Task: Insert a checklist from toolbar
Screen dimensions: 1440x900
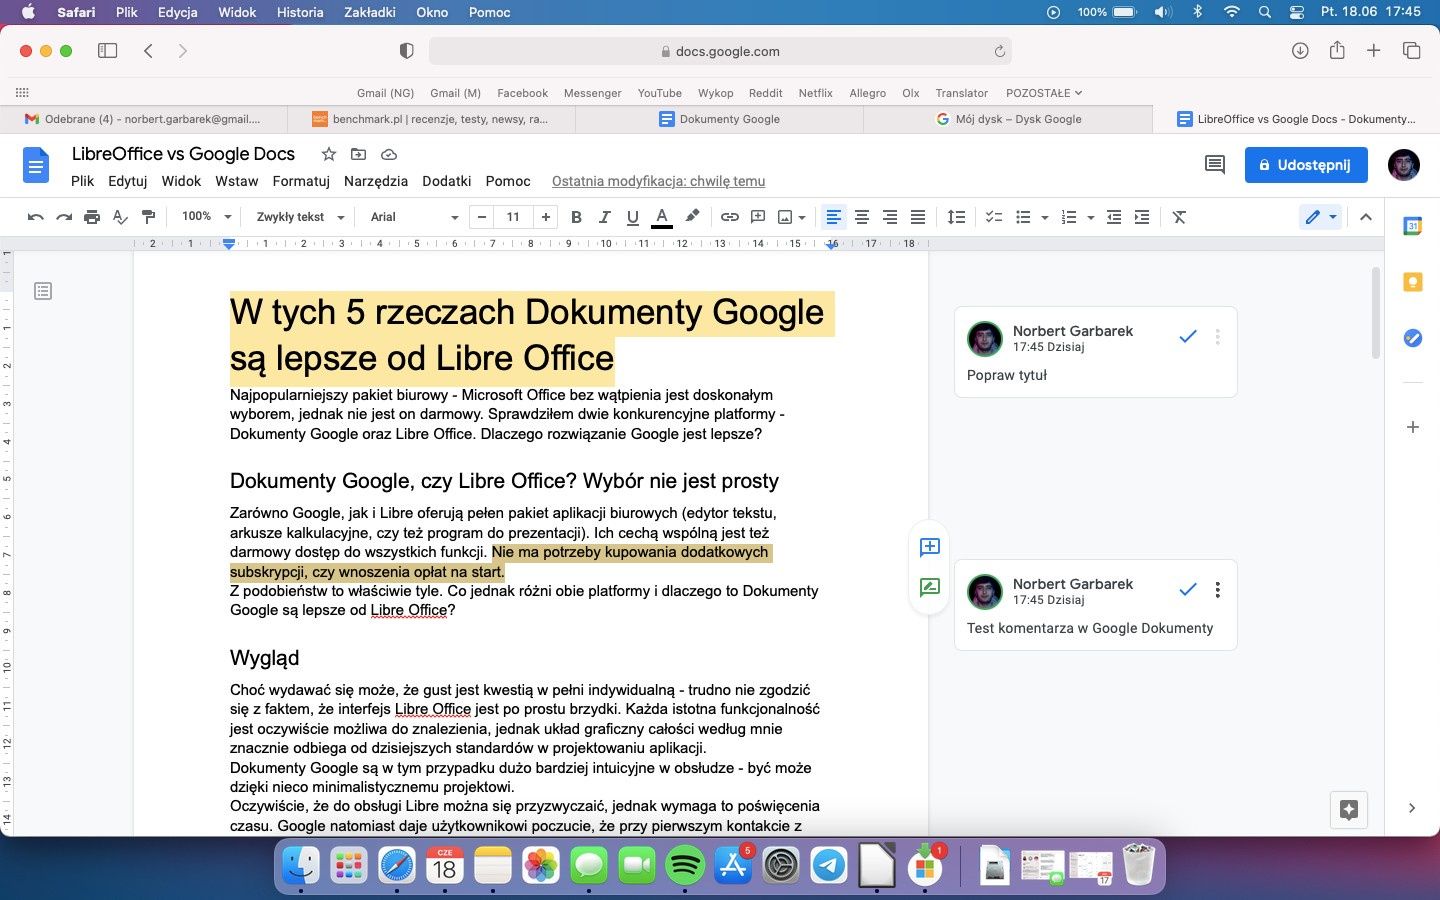Action: pyautogui.click(x=994, y=217)
